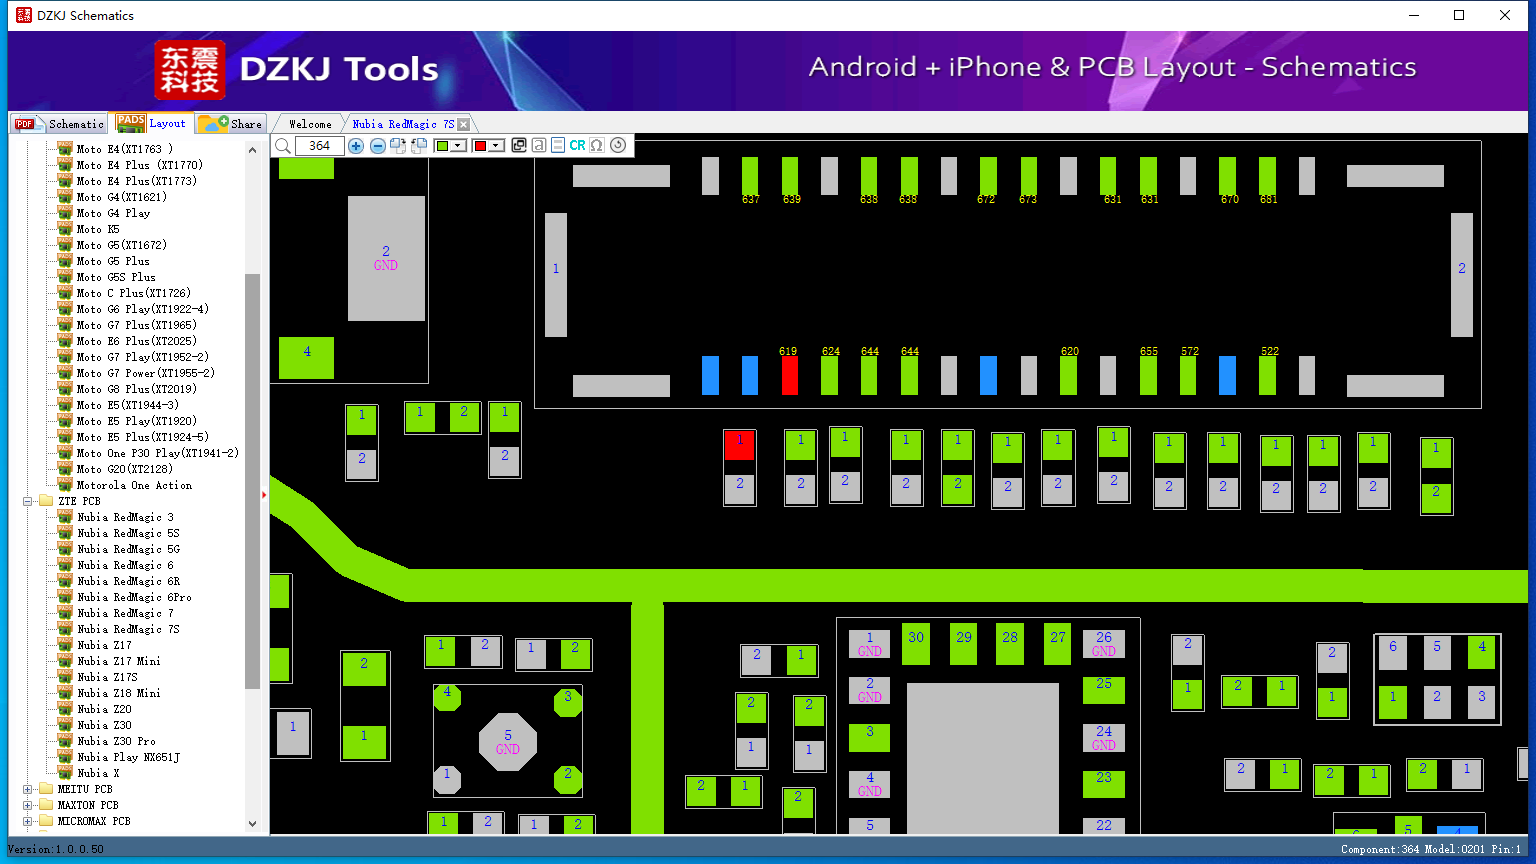
Task: Click the green connector pad labeled 681
Action: coord(1267,175)
